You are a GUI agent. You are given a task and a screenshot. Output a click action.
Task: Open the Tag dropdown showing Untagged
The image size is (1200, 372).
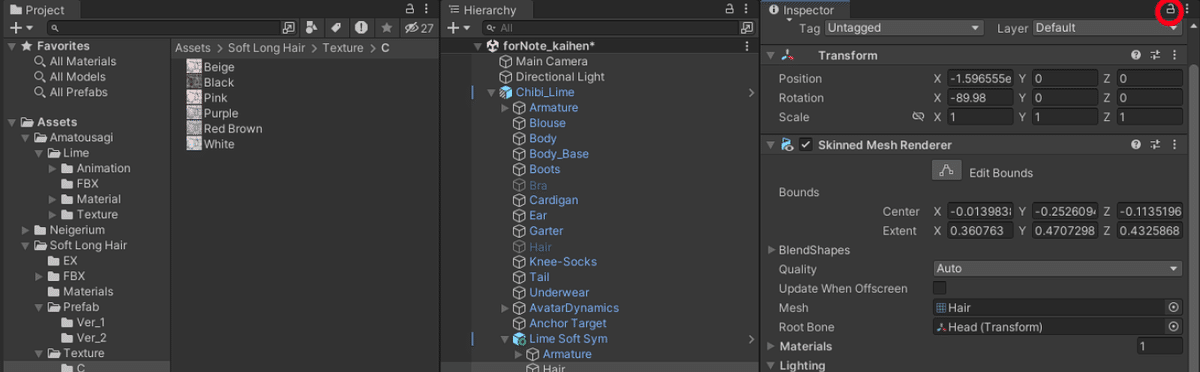click(x=905, y=28)
